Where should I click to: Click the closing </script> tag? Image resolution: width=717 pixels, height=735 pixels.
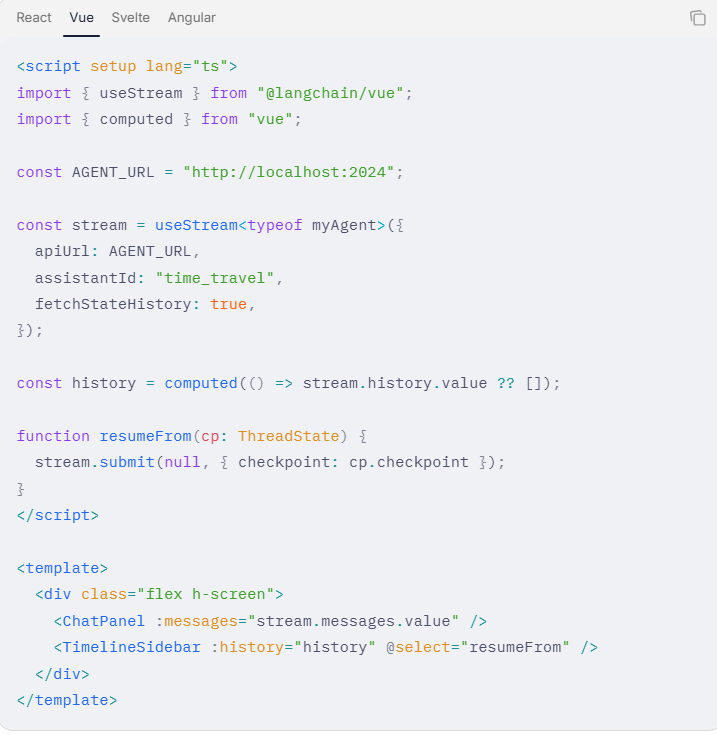tap(58, 516)
